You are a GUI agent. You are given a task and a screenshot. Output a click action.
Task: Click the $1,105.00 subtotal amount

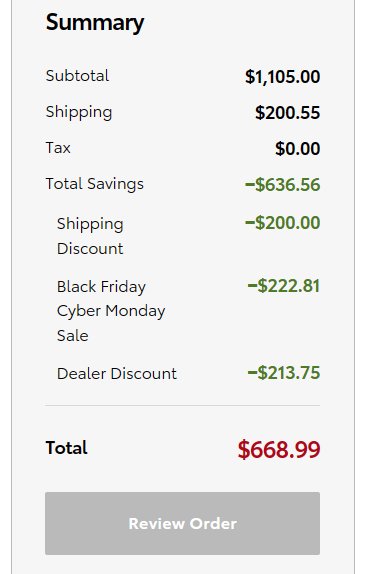283,77
